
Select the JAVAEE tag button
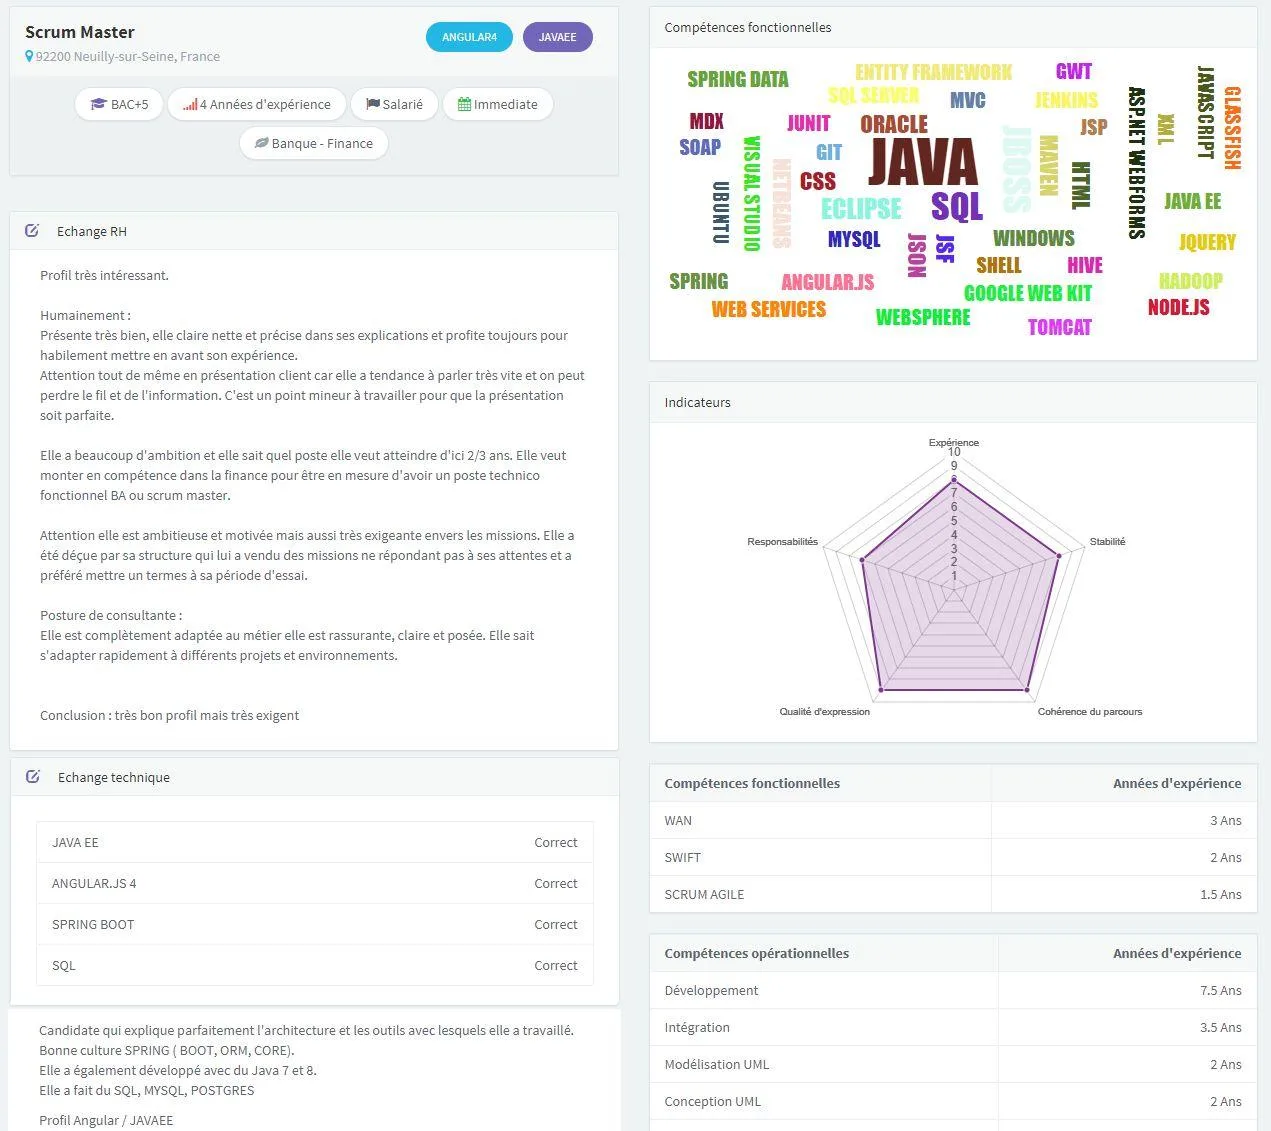tap(557, 37)
